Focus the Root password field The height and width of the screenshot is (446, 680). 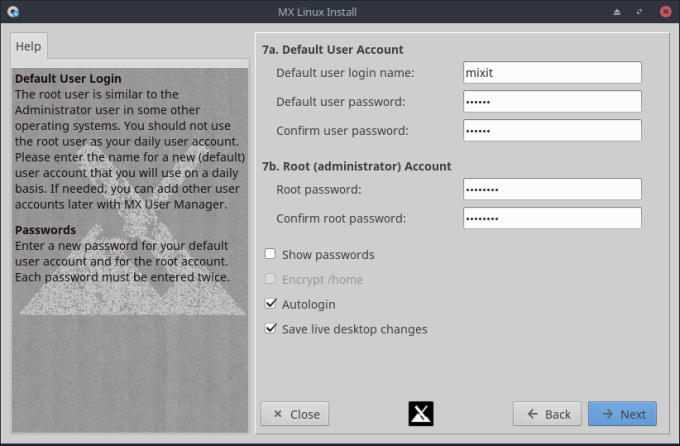click(552, 189)
